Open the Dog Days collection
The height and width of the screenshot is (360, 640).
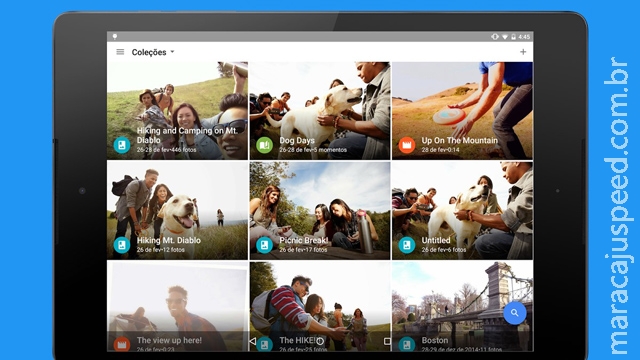pos(320,111)
